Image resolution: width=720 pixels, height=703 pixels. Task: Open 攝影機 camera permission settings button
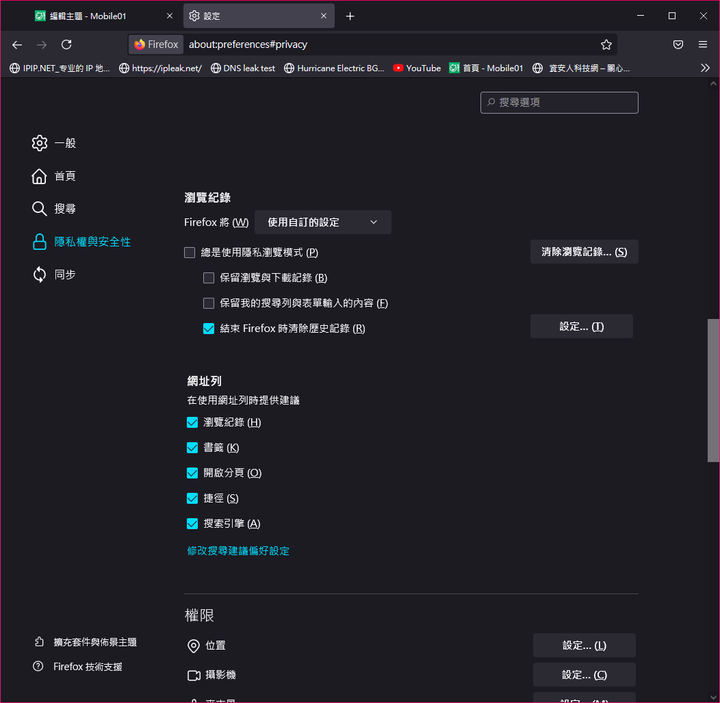pos(584,675)
